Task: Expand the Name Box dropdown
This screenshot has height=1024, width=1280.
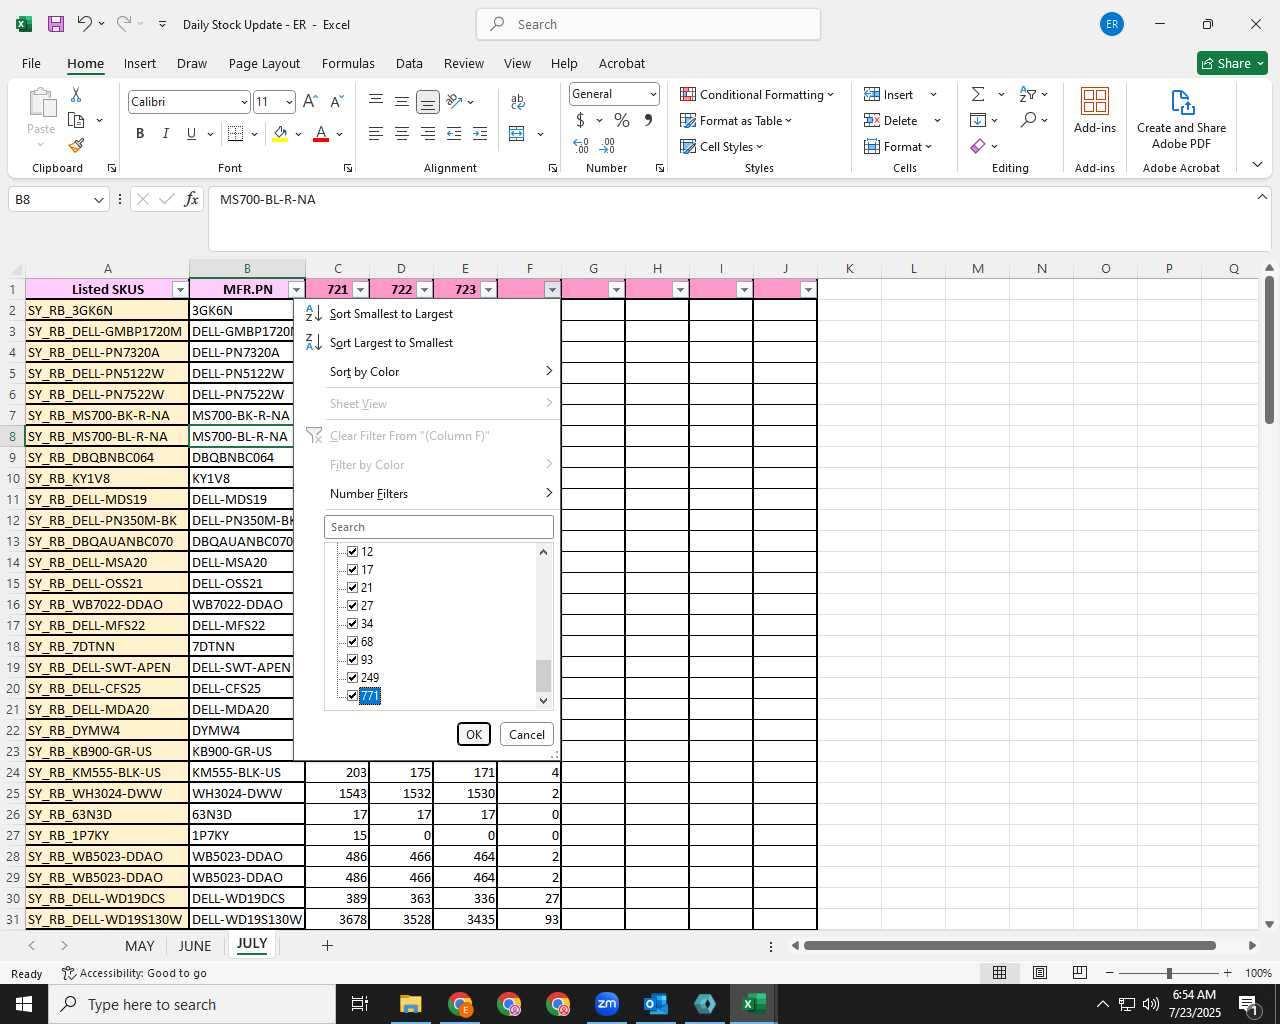Action: (x=98, y=199)
